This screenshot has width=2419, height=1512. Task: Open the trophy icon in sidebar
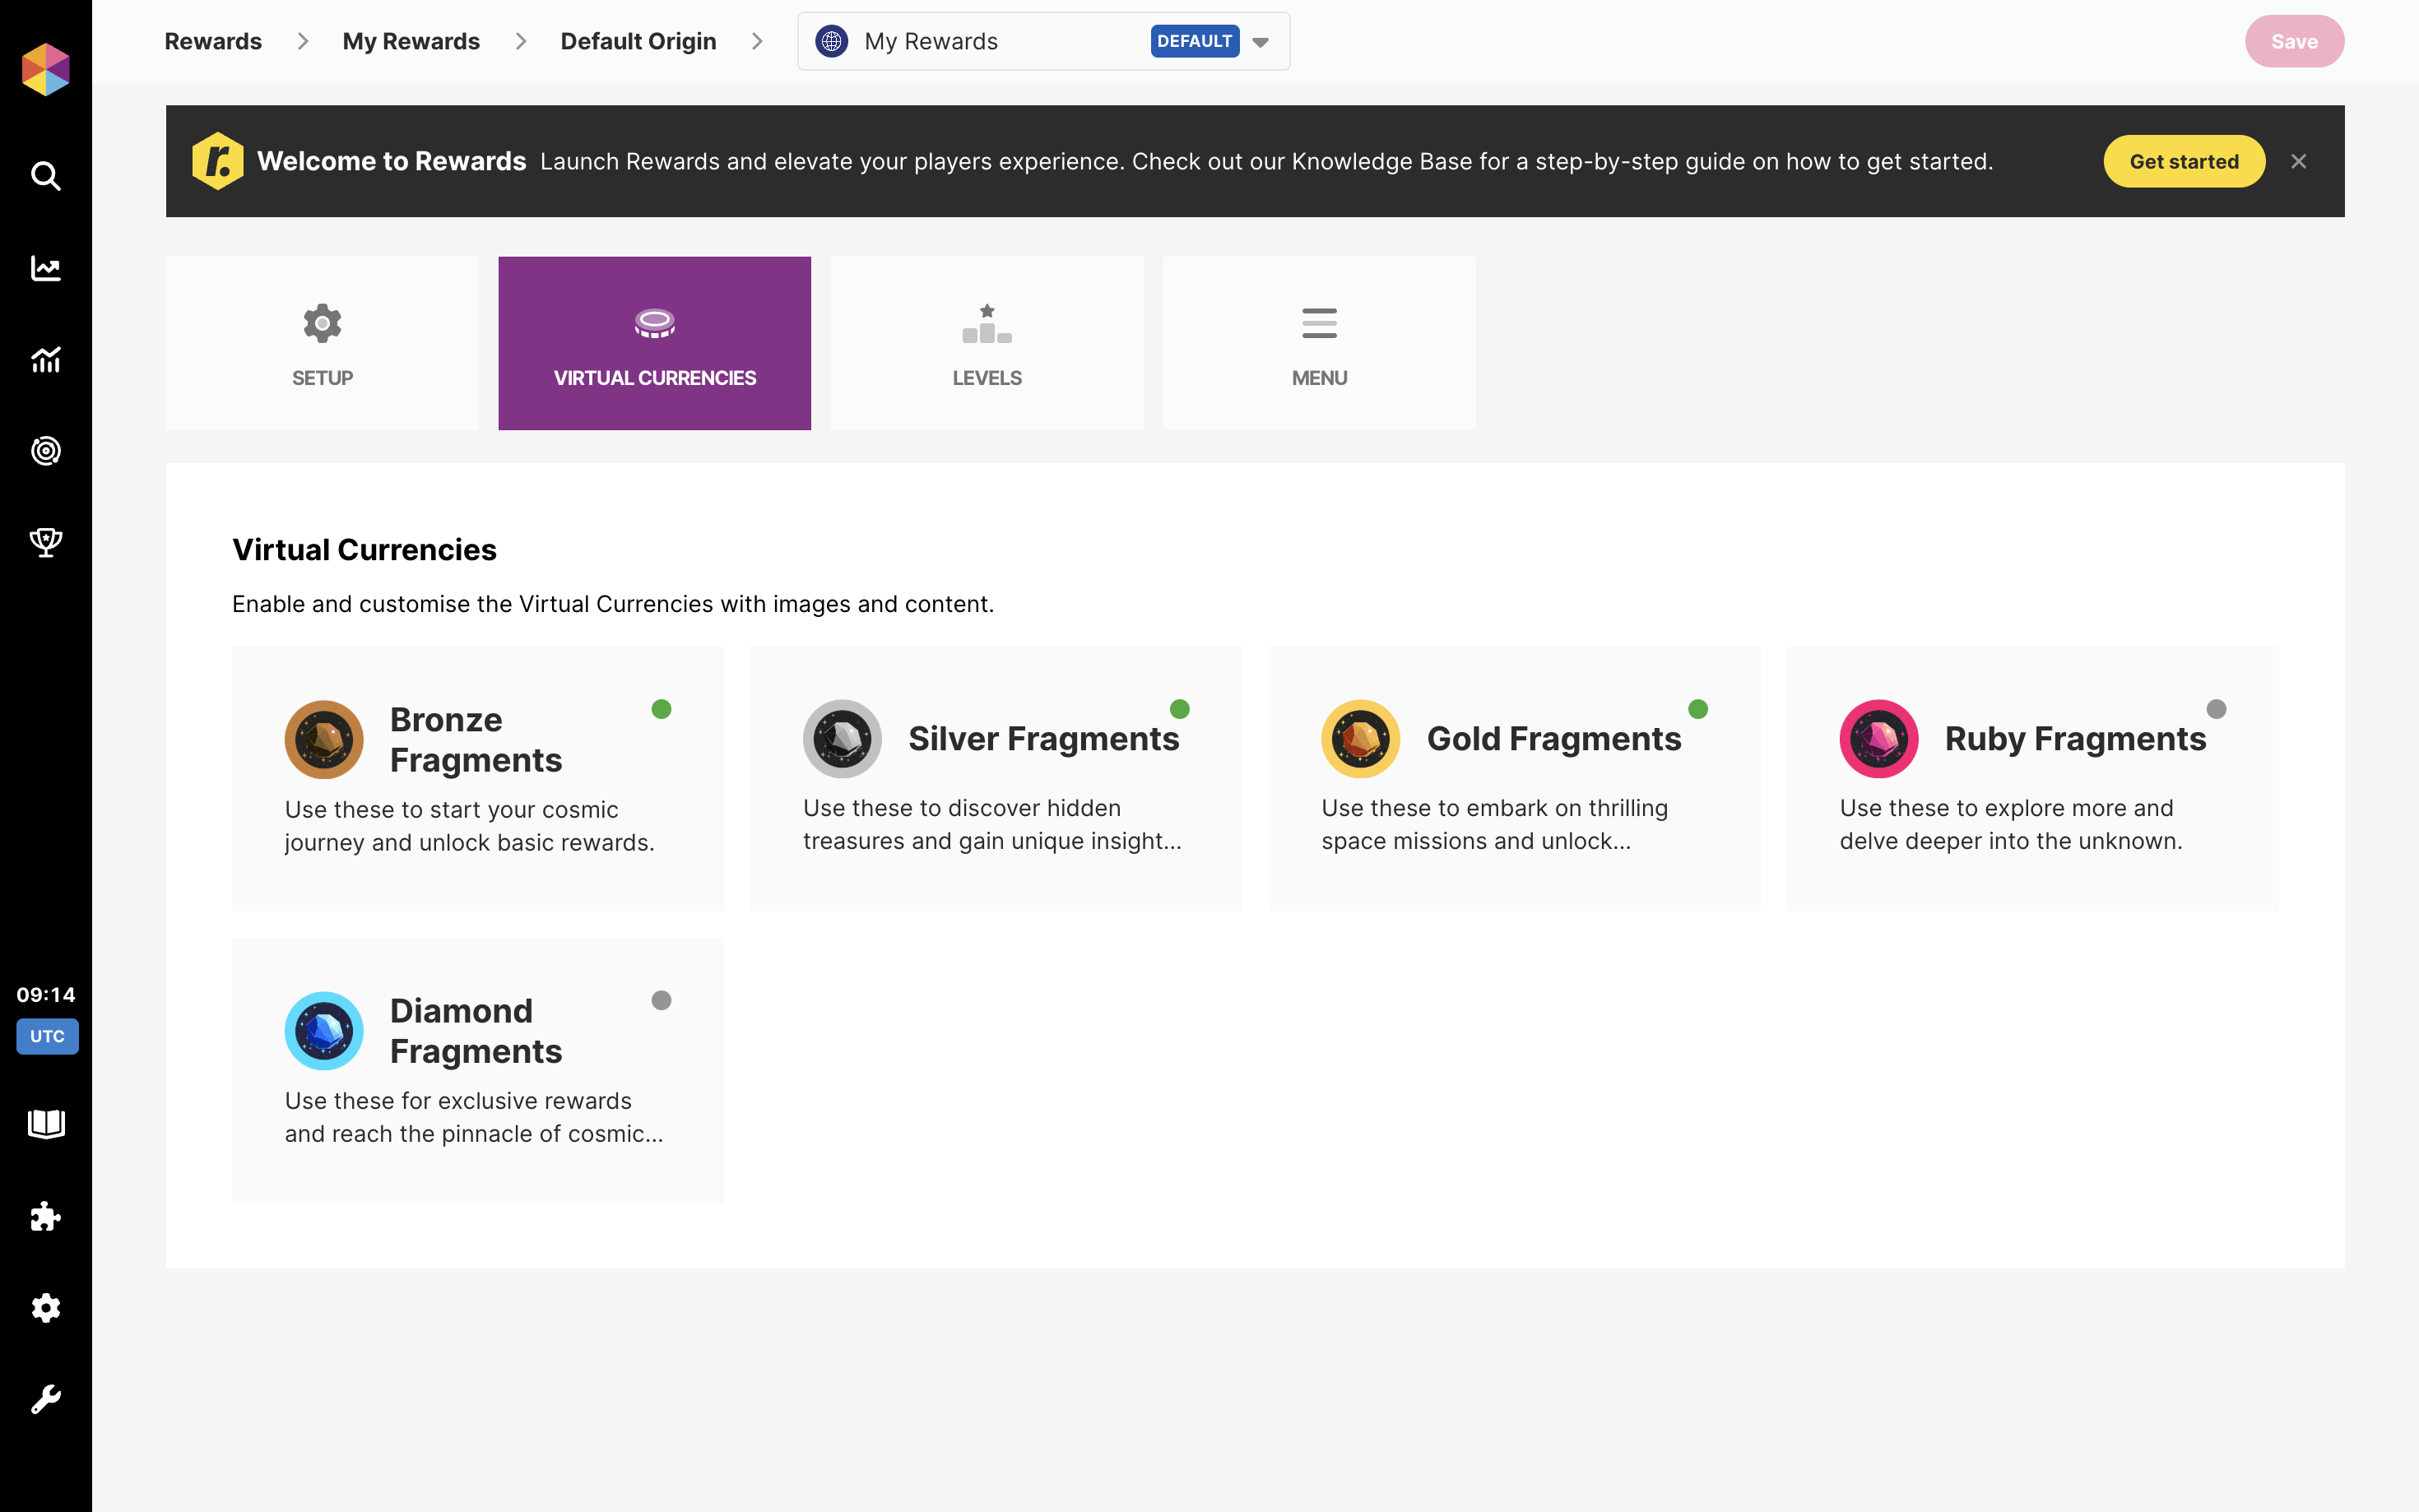pyautogui.click(x=46, y=542)
